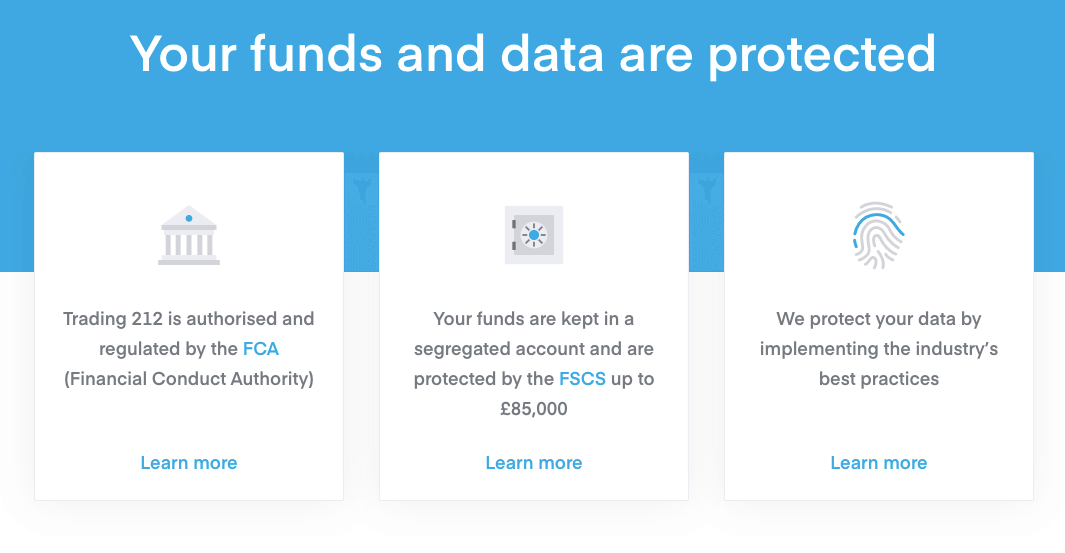The width and height of the screenshot is (1065, 553).
Task: Click the bank building icon
Action: [189, 235]
